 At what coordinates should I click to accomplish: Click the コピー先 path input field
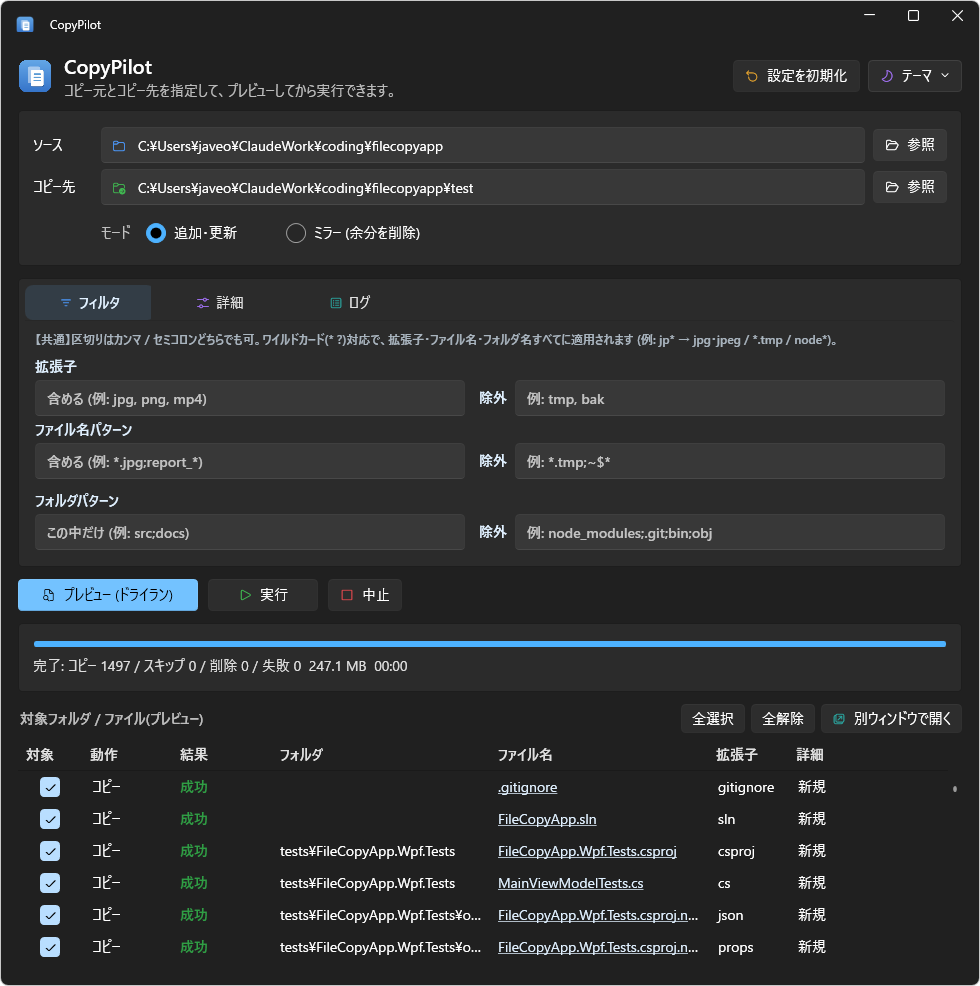tap(482, 187)
